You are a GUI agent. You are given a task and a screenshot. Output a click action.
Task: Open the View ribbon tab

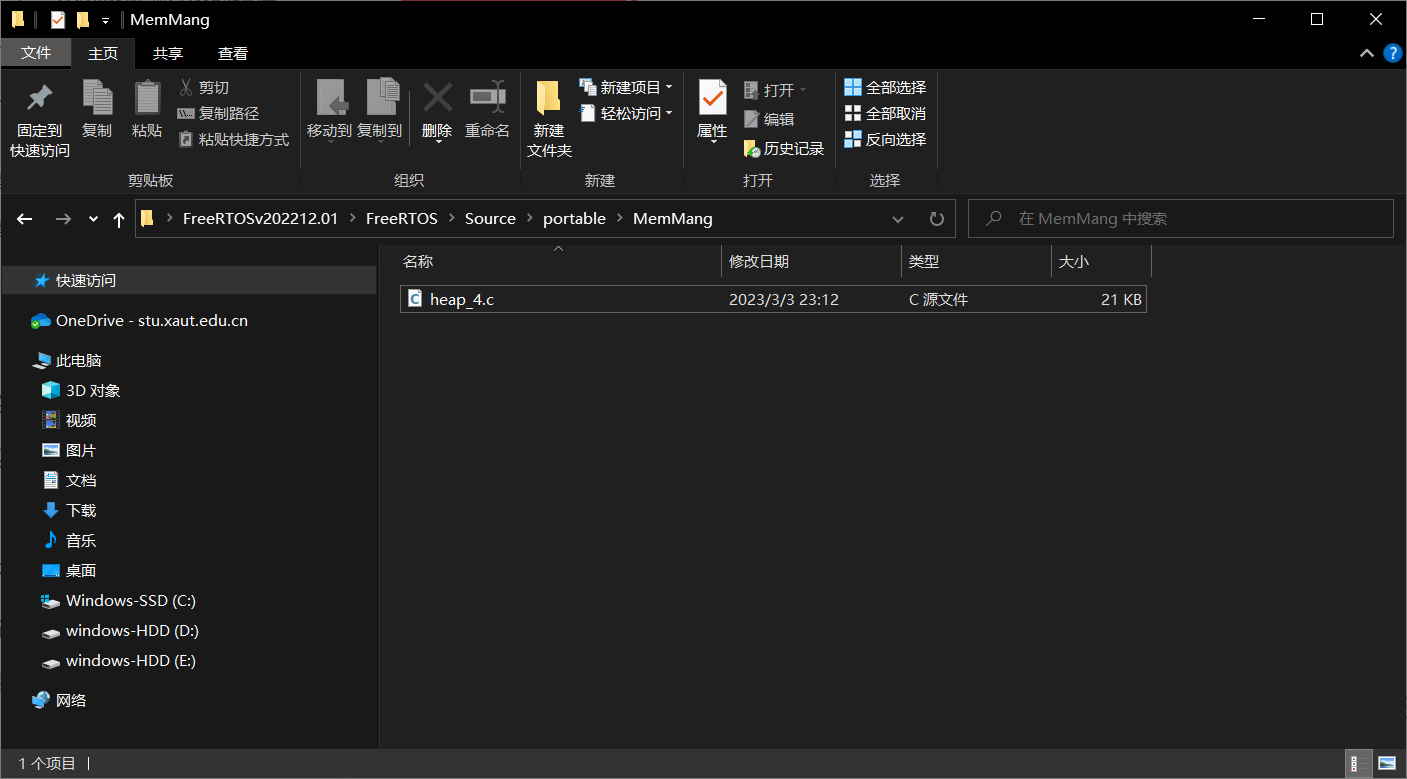coord(233,54)
